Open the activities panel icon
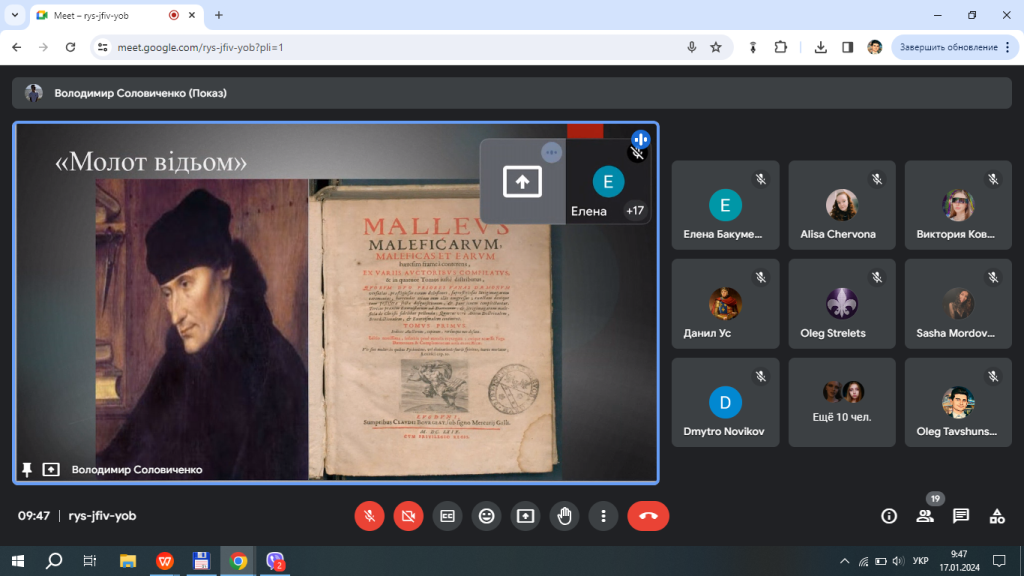Screen dimensions: 1024x576 point(997,516)
